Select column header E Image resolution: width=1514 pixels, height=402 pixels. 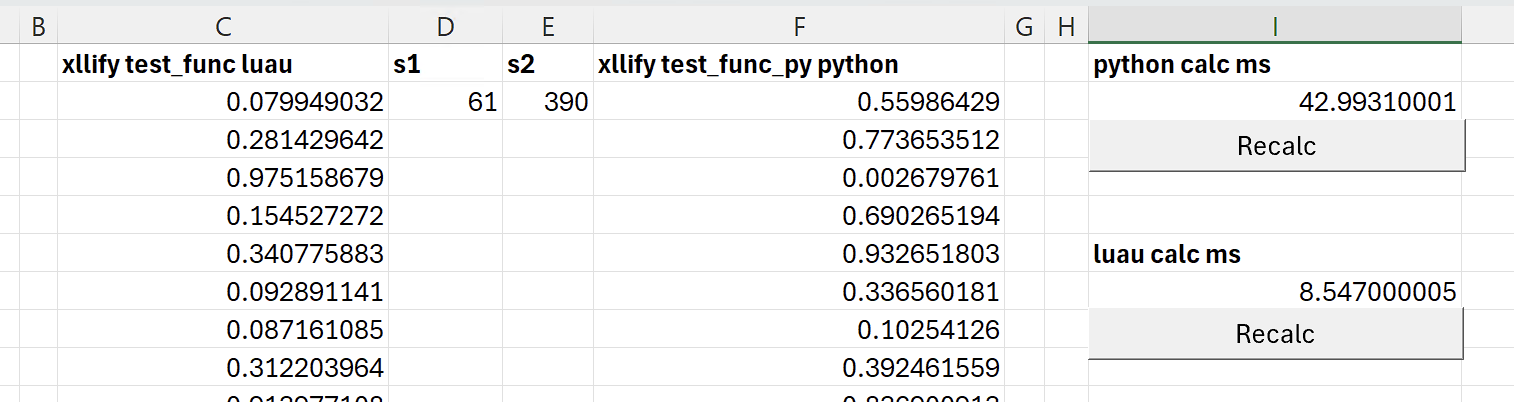548,28
